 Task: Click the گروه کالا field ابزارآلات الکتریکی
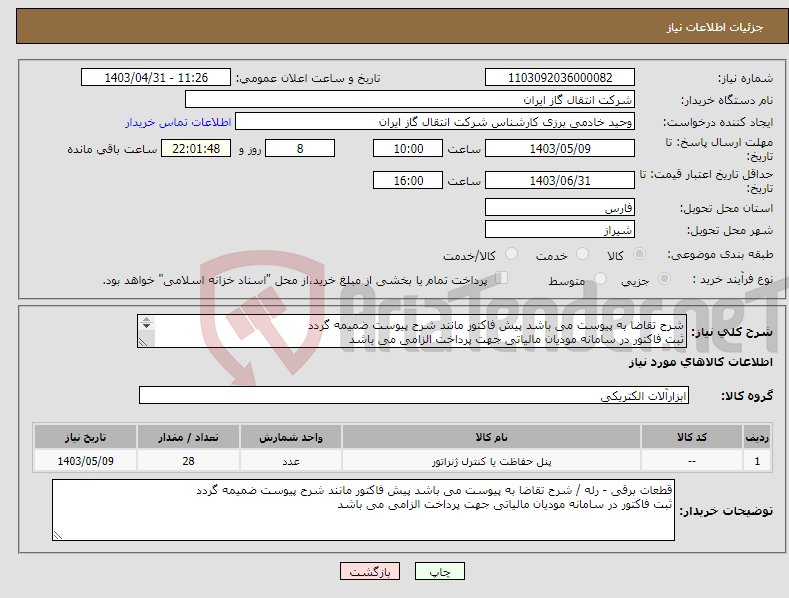point(414,395)
